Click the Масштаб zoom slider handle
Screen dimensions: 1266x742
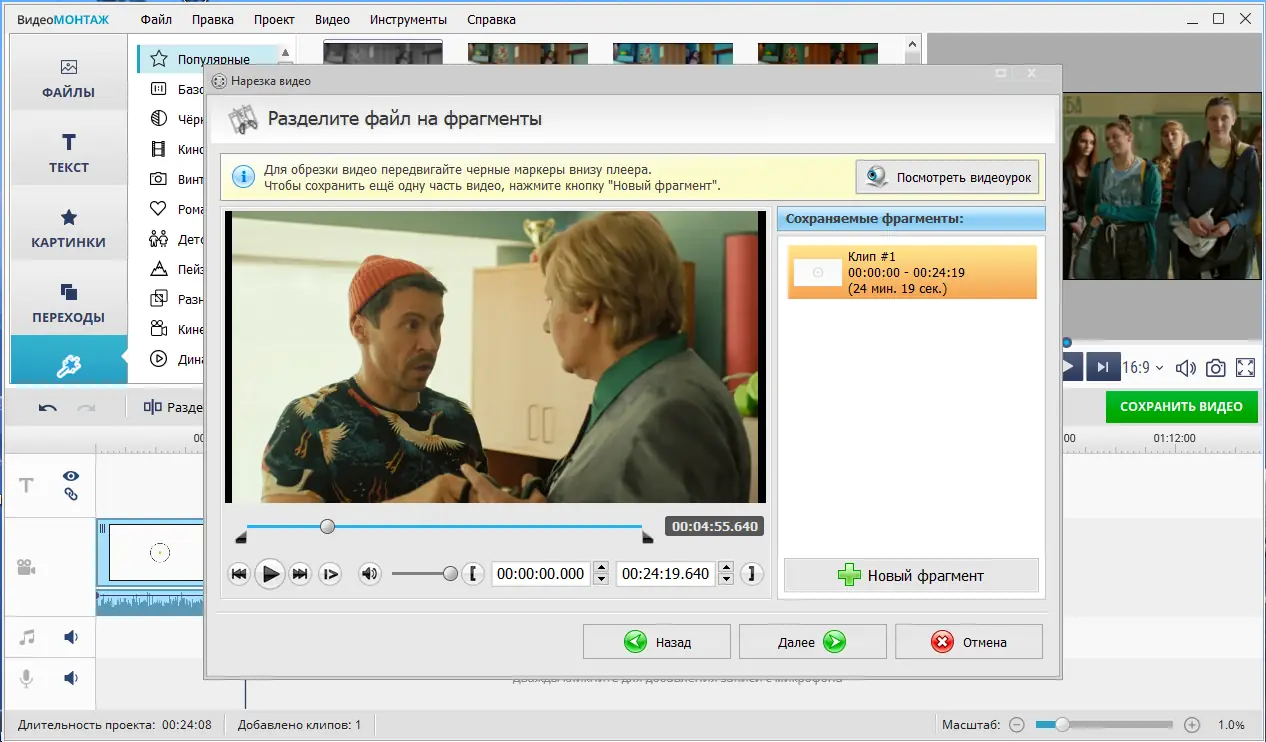coord(1062,725)
